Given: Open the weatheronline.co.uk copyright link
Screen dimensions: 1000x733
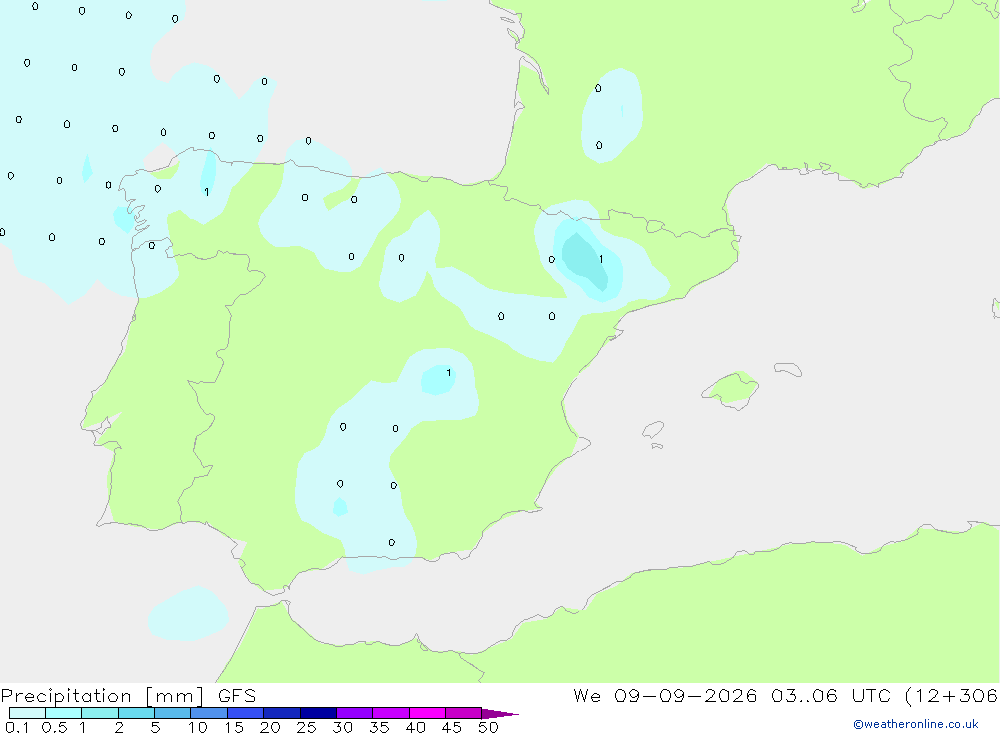Looking at the screenshot, I should (x=916, y=724).
